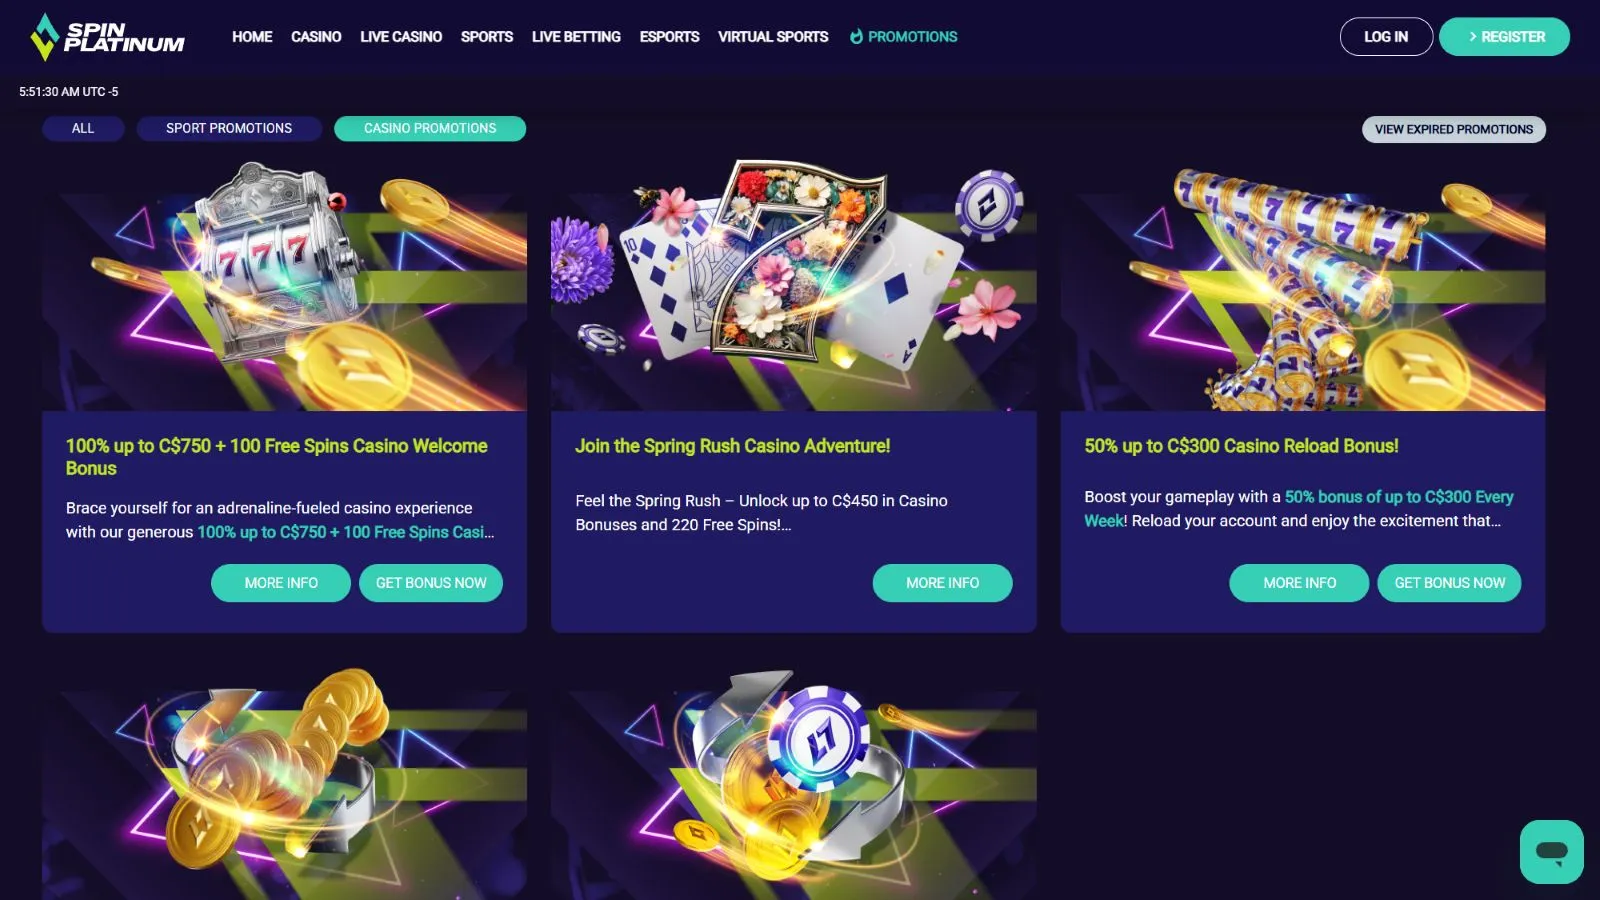Click Get Bonus Now for welcome bonus
Screen dimensions: 1600x900
tap(431, 583)
